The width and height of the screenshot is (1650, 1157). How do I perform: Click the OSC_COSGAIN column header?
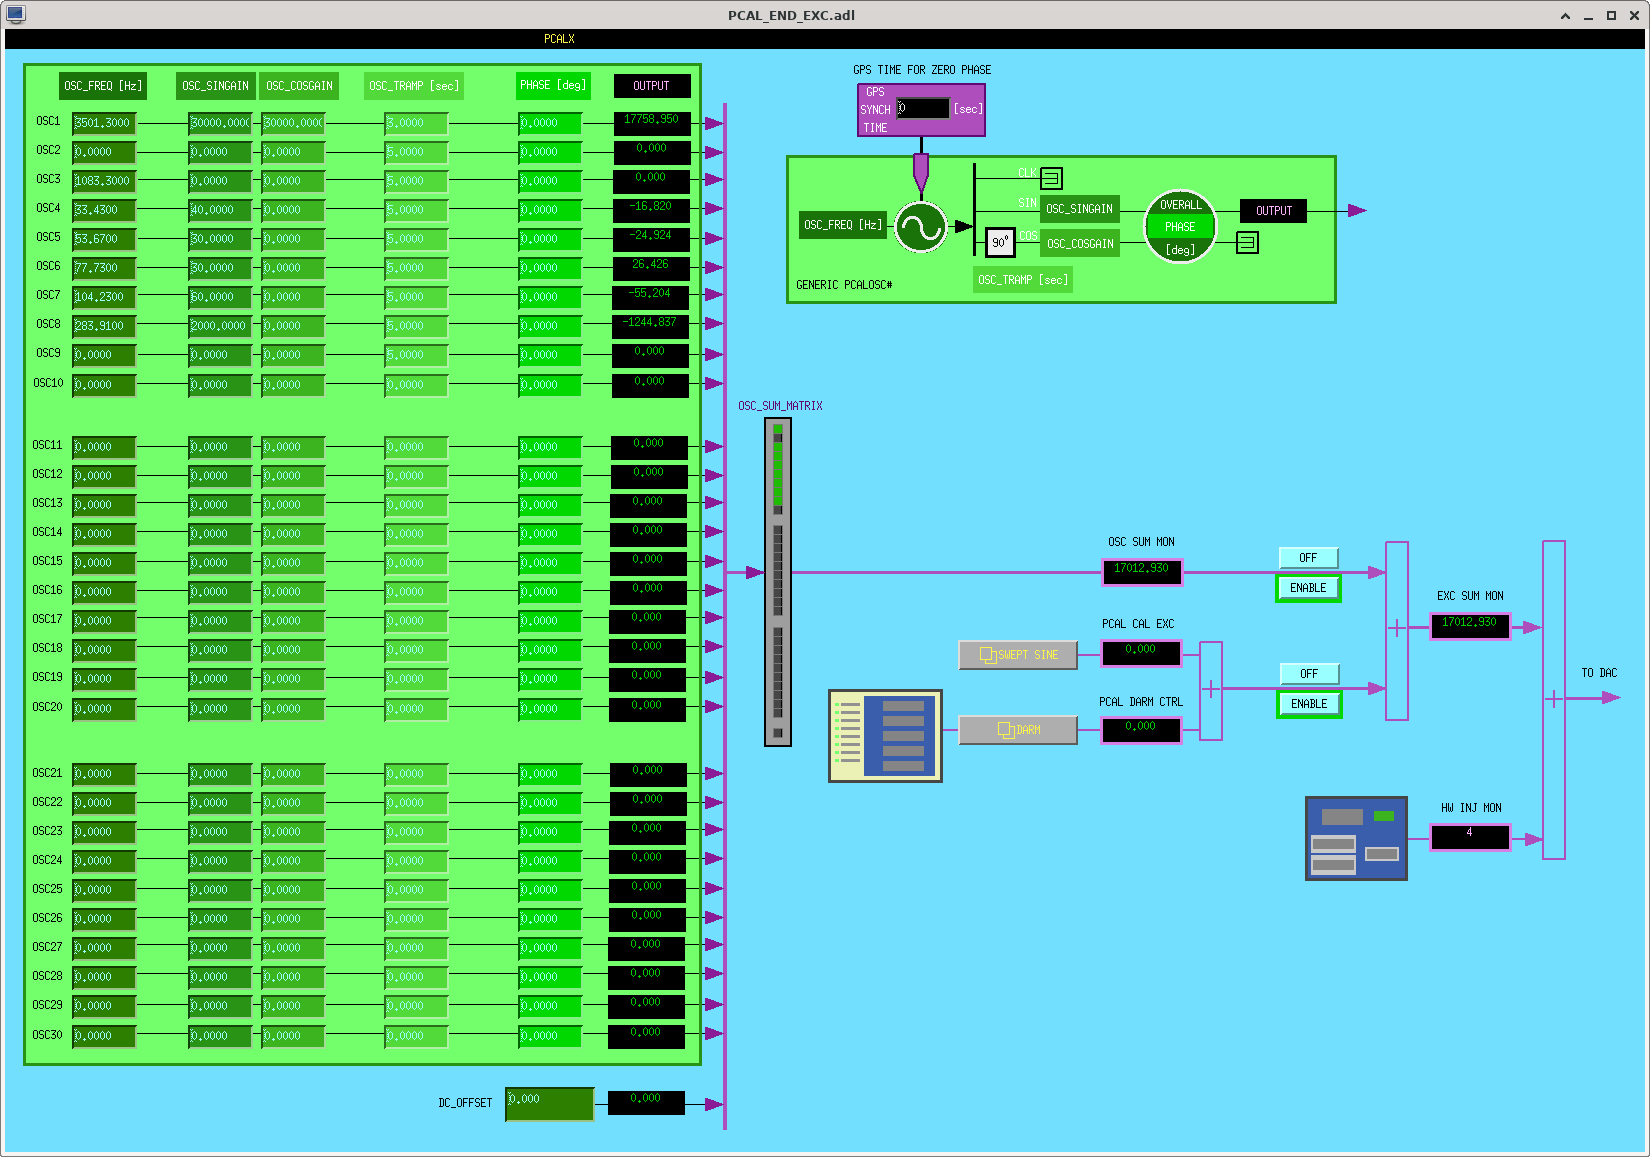point(299,86)
